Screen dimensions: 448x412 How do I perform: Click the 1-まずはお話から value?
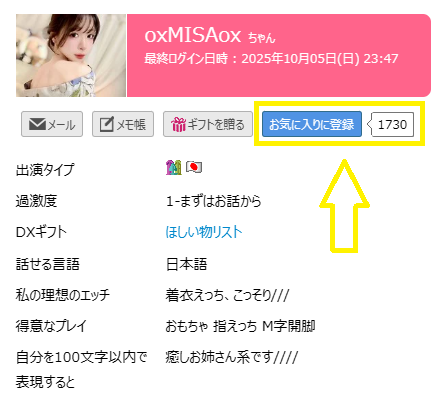point(214,201)
